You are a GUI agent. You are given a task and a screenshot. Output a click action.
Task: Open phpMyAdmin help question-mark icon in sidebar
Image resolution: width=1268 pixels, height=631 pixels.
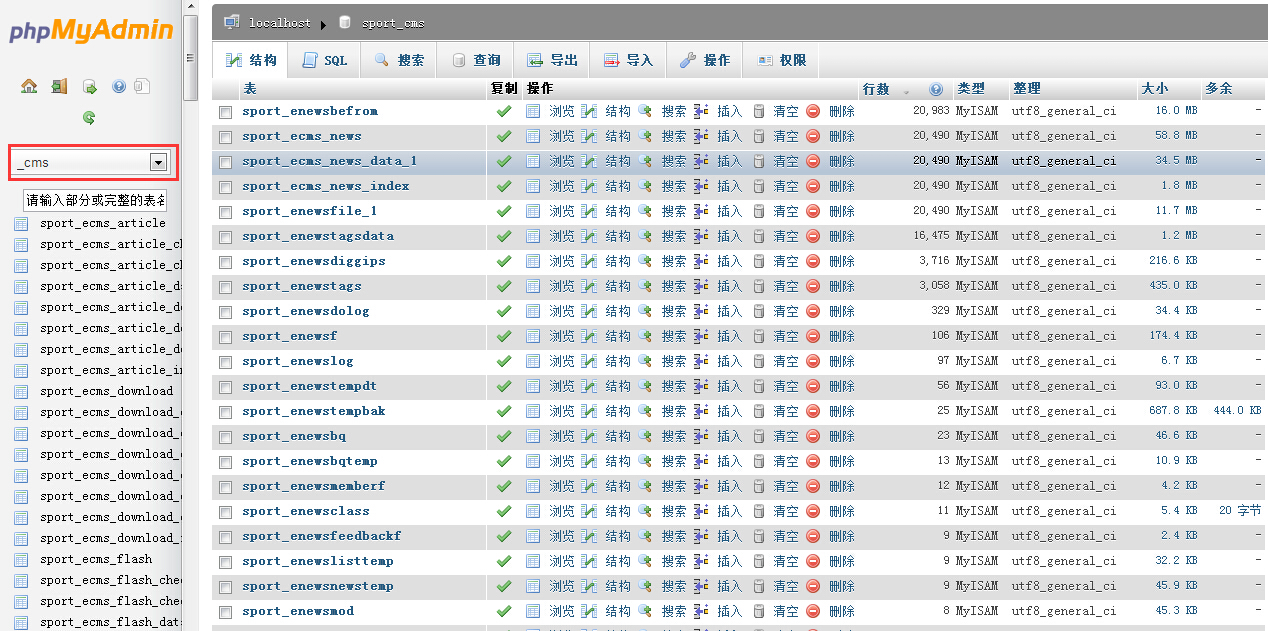click(x=119, y=87)
